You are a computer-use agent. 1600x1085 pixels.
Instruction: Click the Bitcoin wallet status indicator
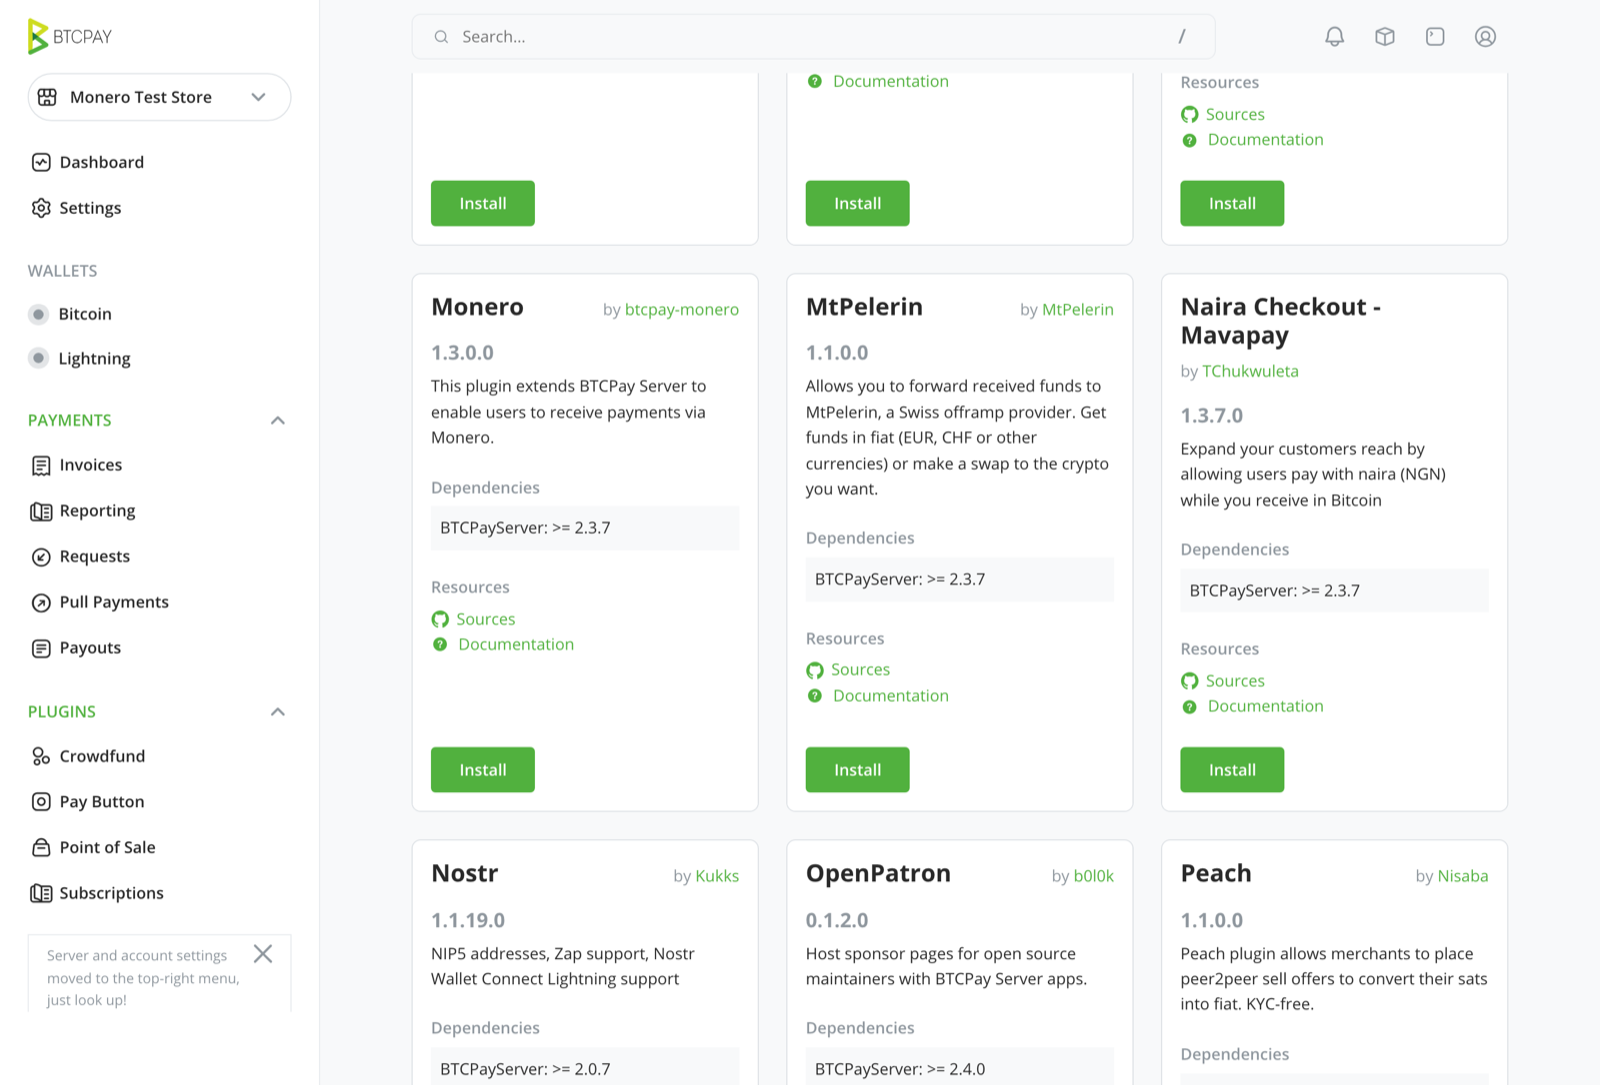click(39, 314)
